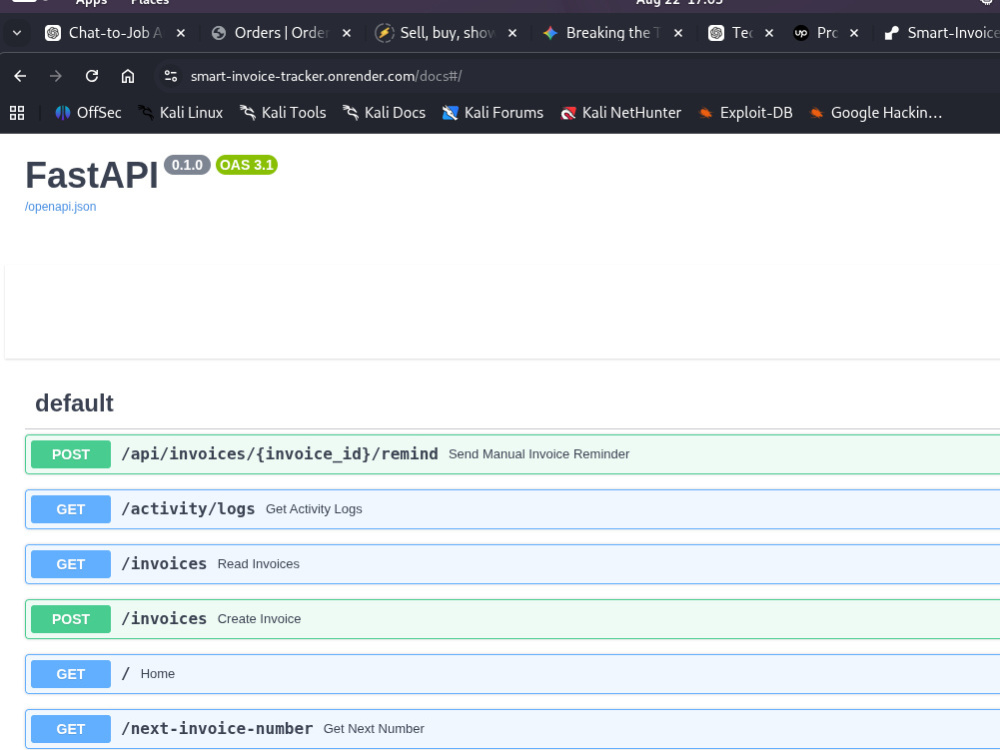Viewport: 1000px width, 750px height.
Task: Open the Kali Tools bookmark
Action: tap(283, 113)
